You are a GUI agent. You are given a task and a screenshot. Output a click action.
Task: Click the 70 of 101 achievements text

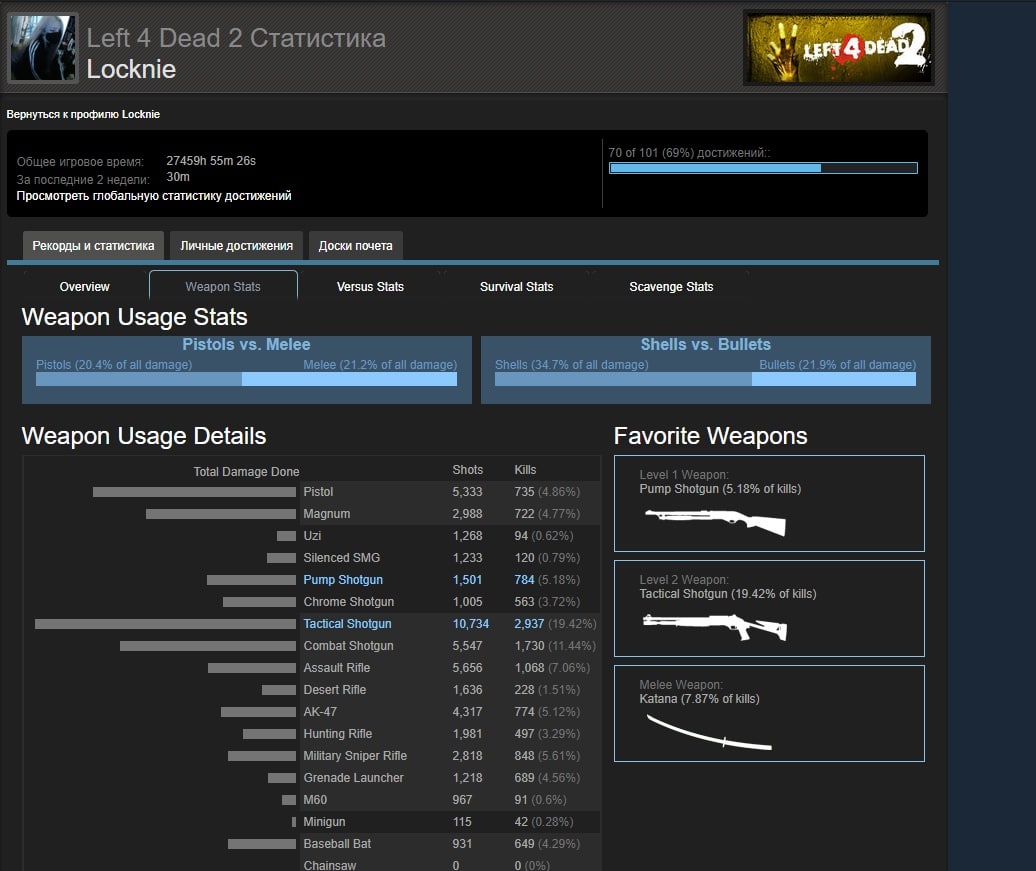(x=689, y=153)
